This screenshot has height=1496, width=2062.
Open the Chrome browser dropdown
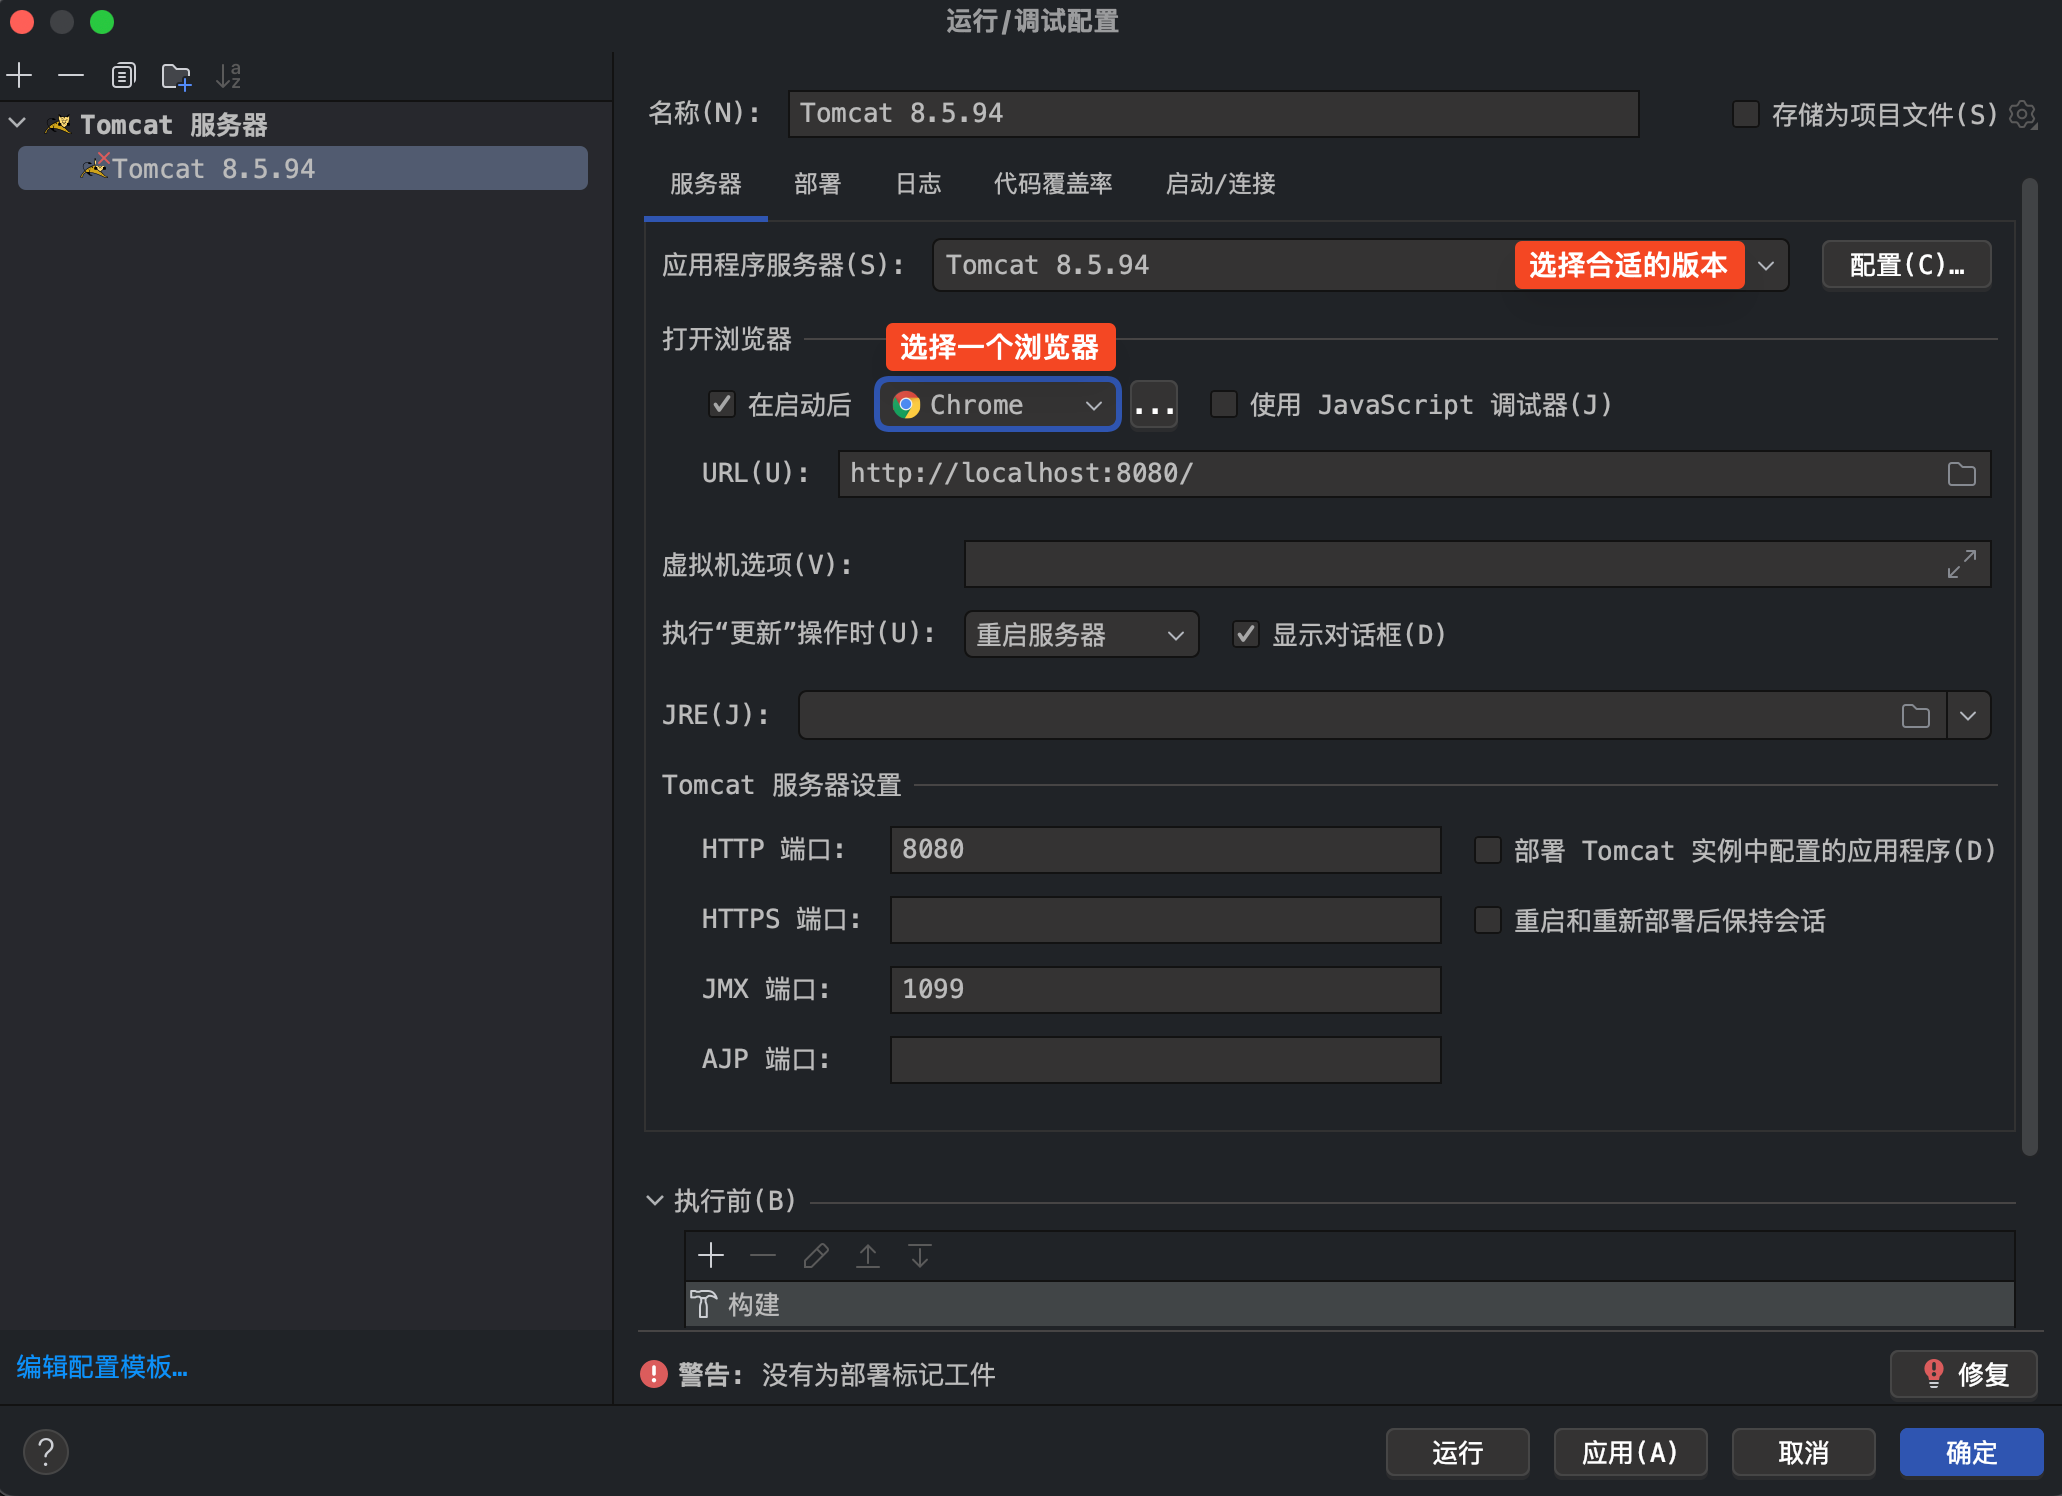click(x=998, y=405)
